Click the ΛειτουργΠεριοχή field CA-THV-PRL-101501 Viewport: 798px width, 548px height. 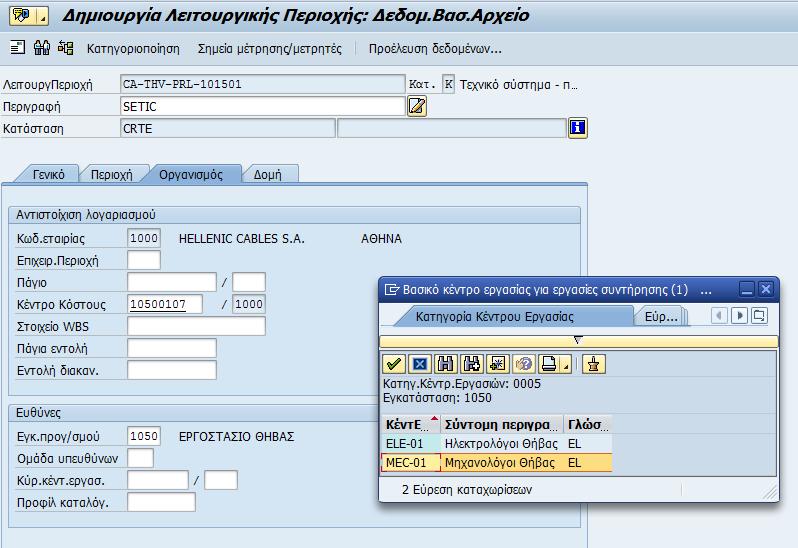click(x=263, y=84)
